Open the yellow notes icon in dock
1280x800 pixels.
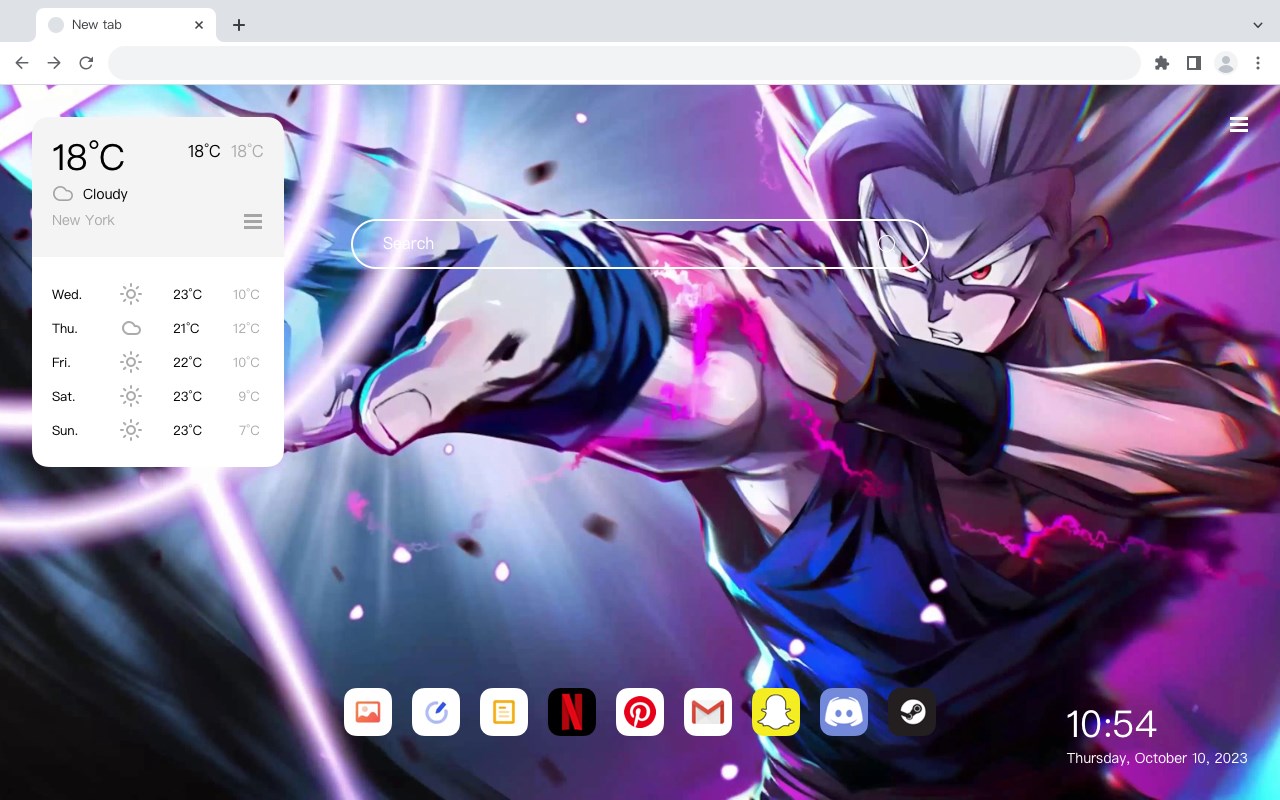pyautogui.click(x=504, y=712)
